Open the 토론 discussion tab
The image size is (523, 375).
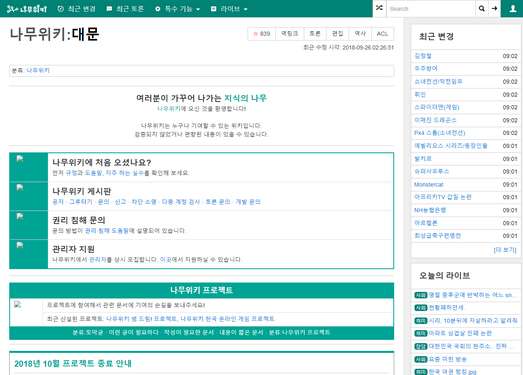tap(315, 34)
